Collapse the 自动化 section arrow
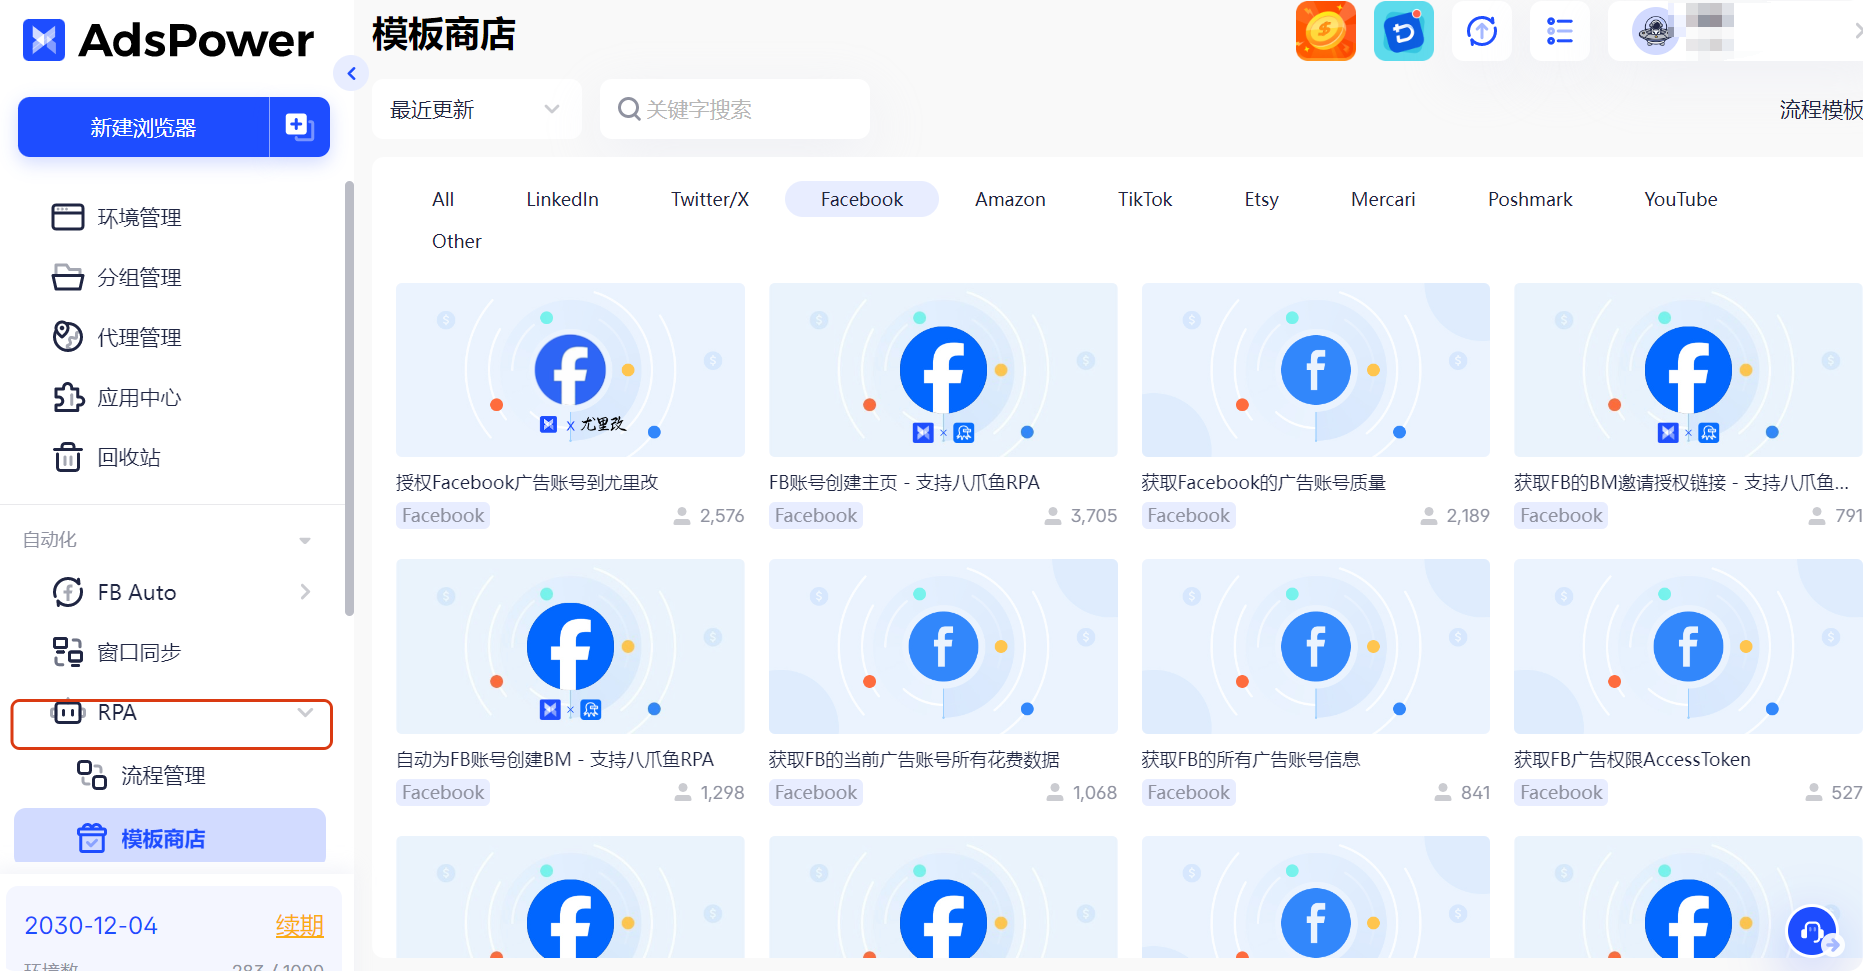Viewport: 1863px width, 971px height. (305, 540)
